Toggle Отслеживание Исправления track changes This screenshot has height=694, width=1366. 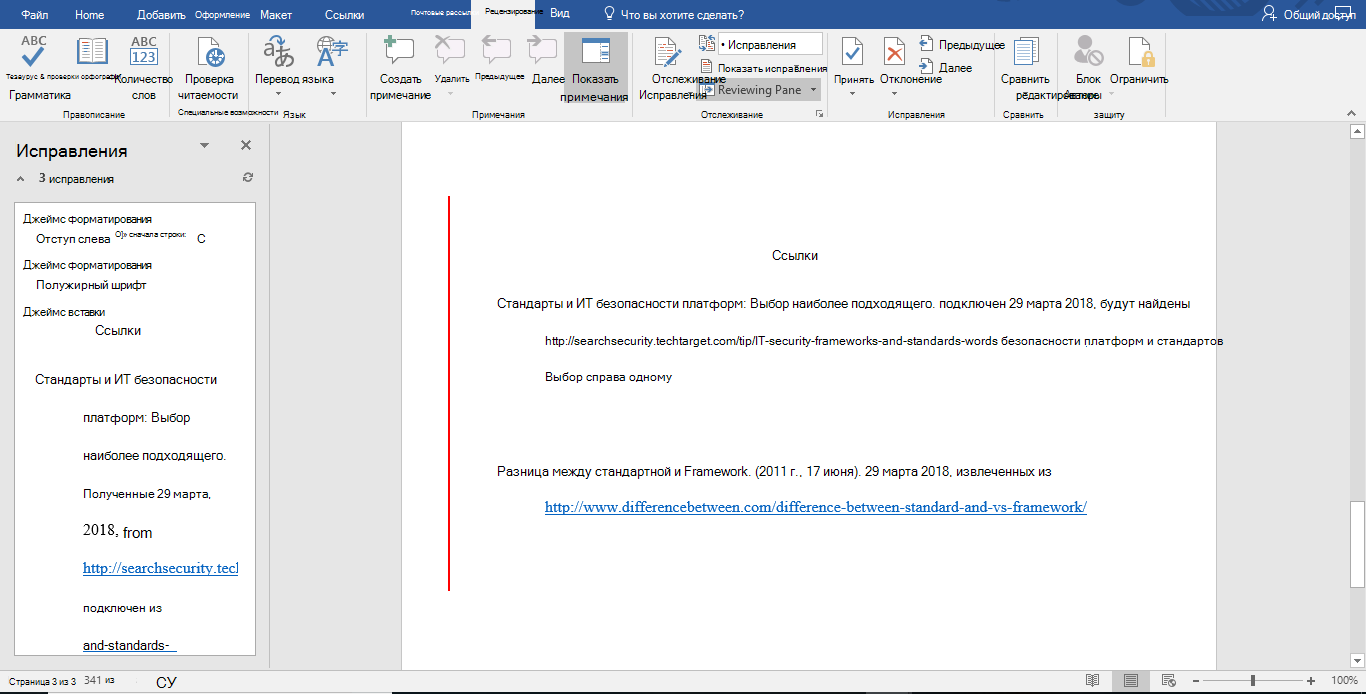point(666,54)
